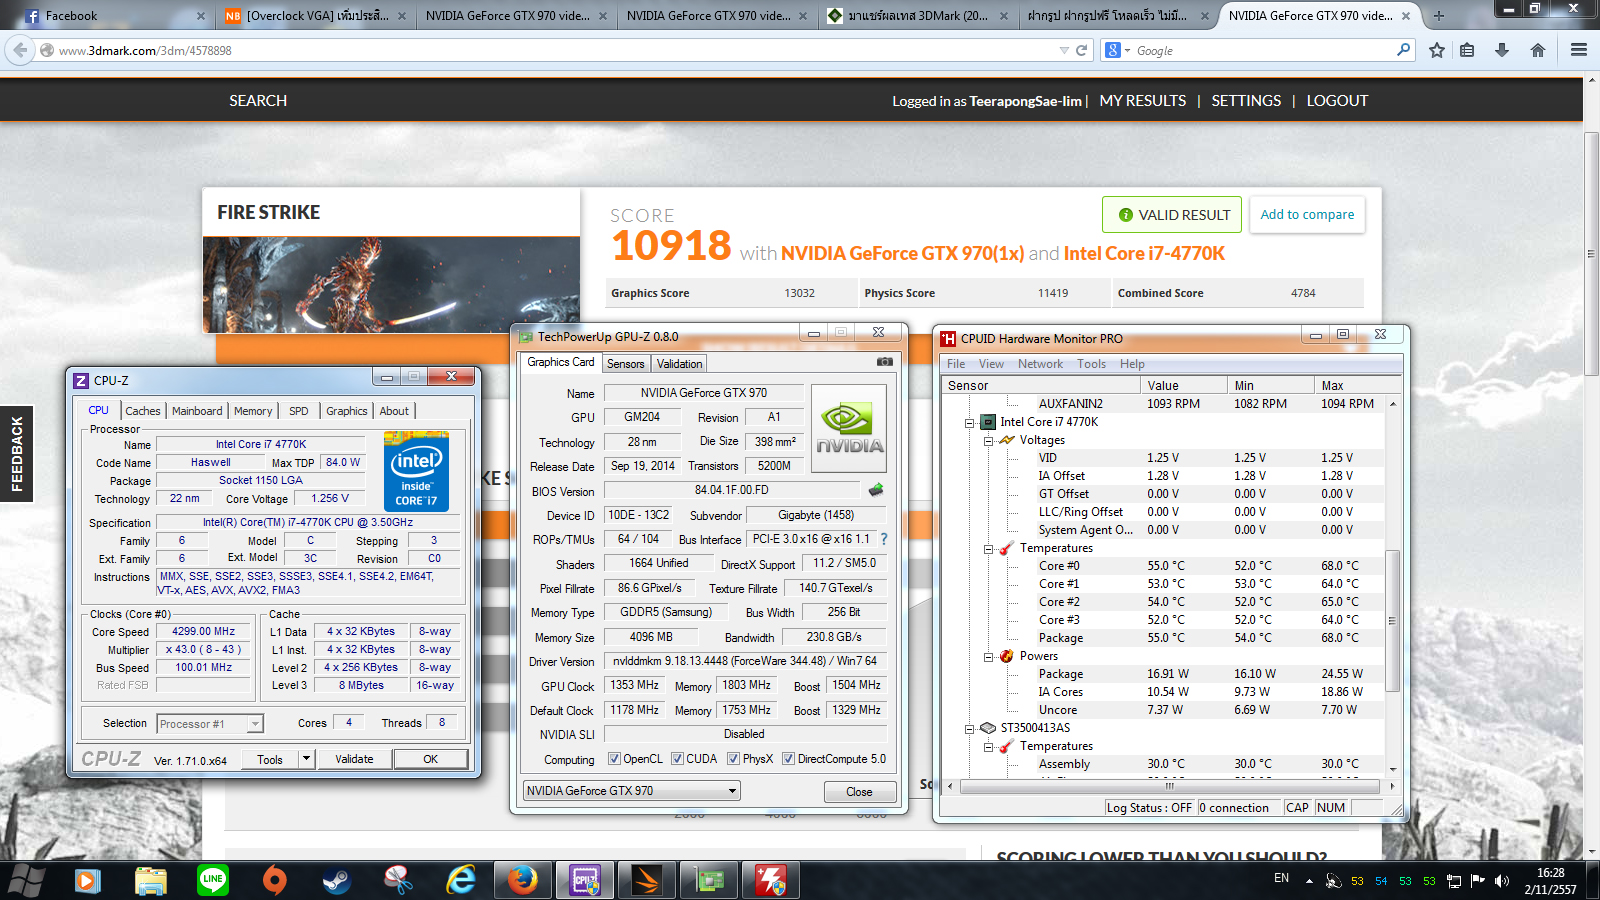The image size is (1600, 900).
Task: Open the View menu in Hardware Monitor
Action: click(x=991, y=364)
